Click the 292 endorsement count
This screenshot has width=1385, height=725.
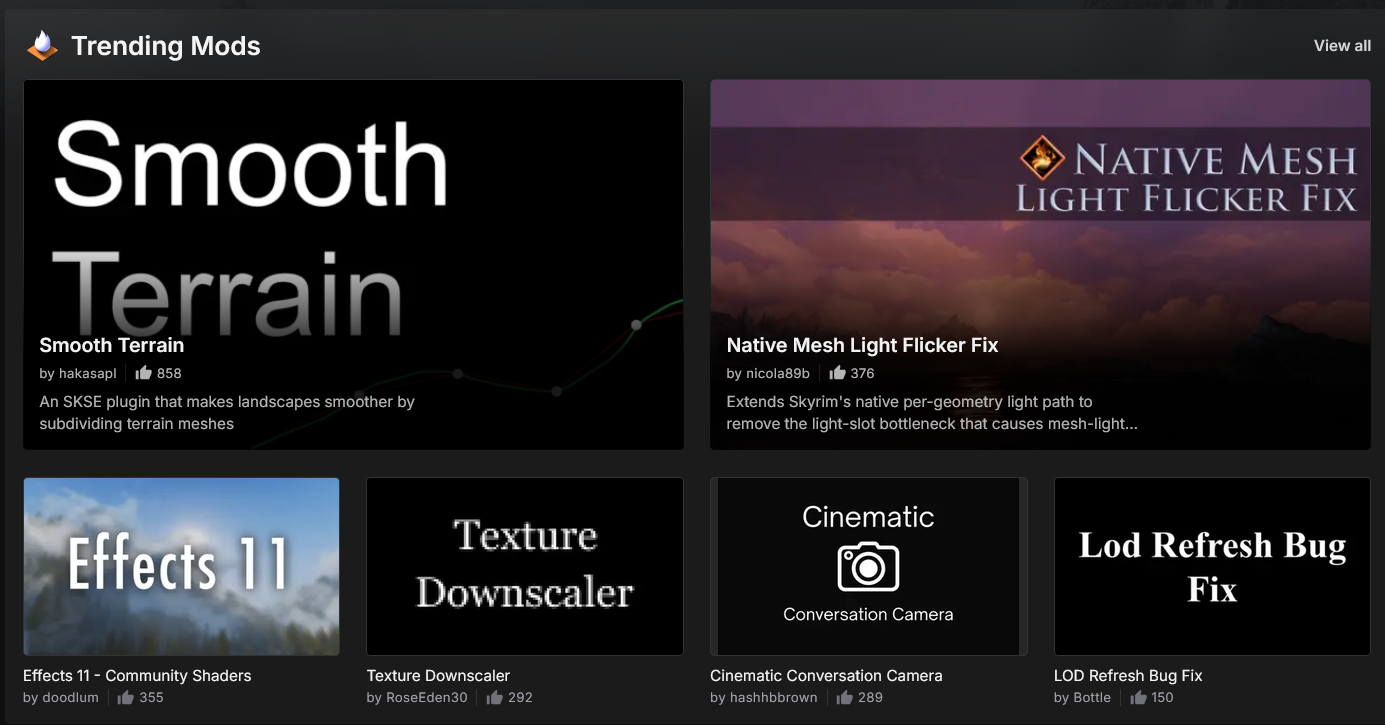[x=520, y=698]
